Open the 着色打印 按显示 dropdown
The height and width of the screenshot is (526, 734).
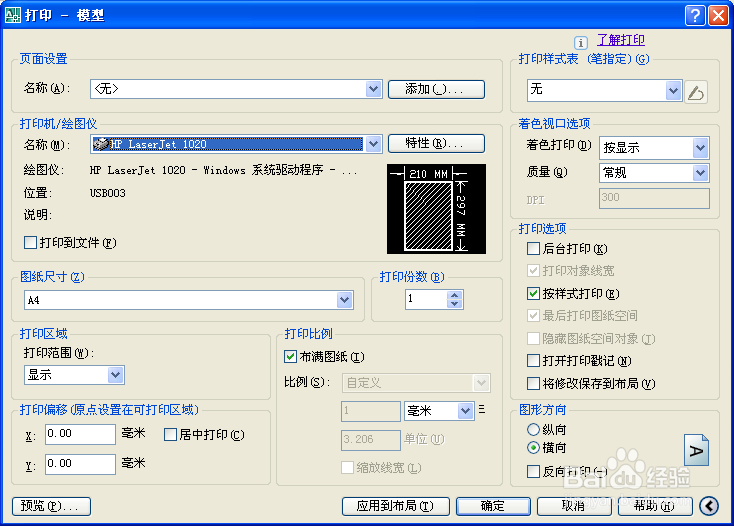pyautogui.click(x=700, y=148)
